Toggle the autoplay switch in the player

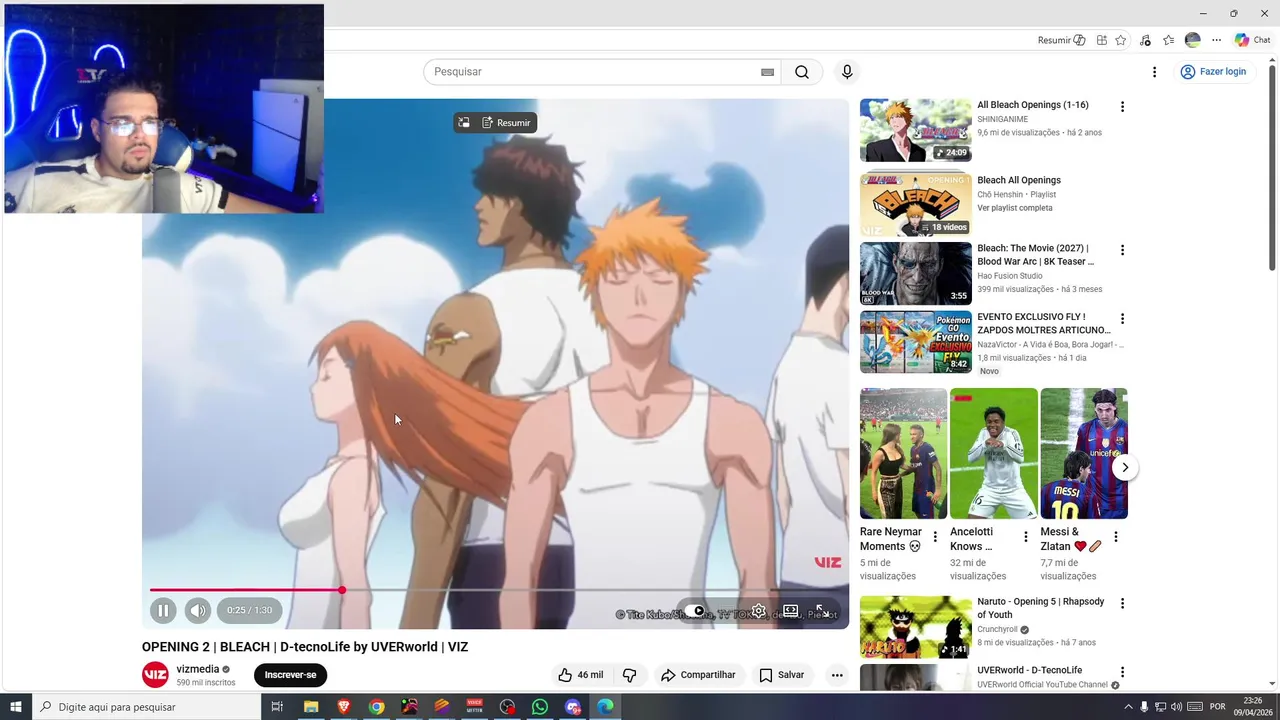coord(696,611)
